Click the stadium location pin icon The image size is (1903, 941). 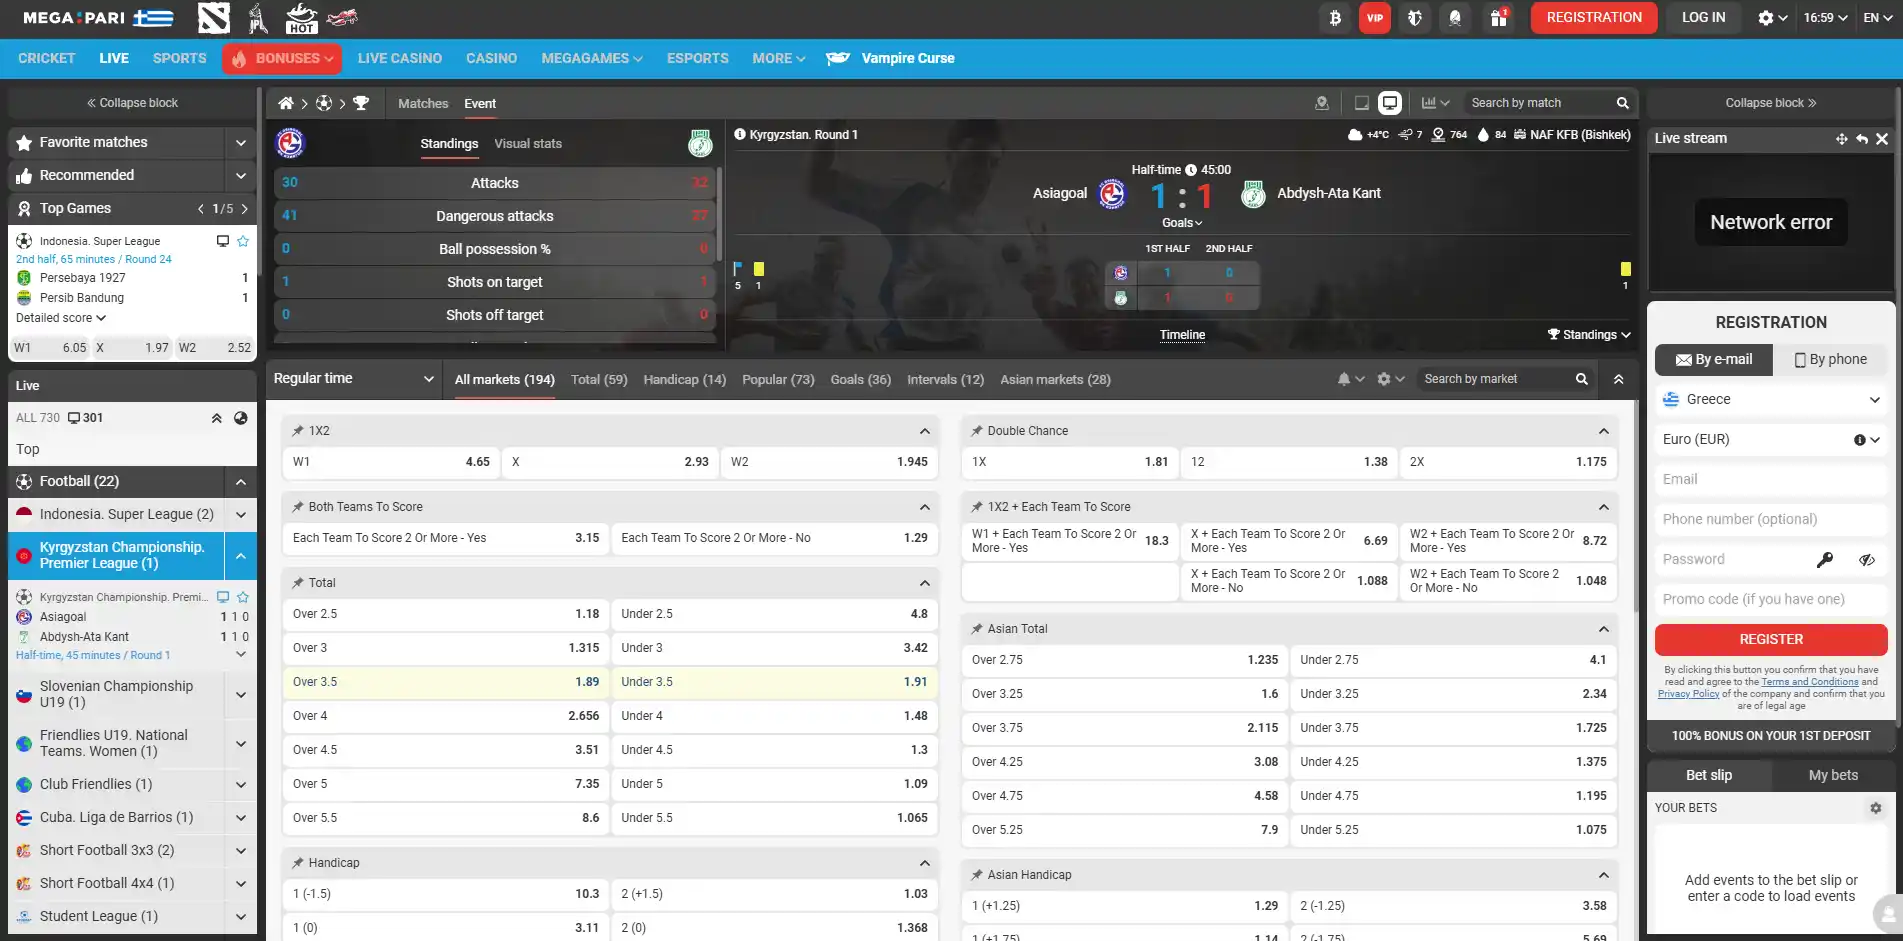pos(1321,103)
